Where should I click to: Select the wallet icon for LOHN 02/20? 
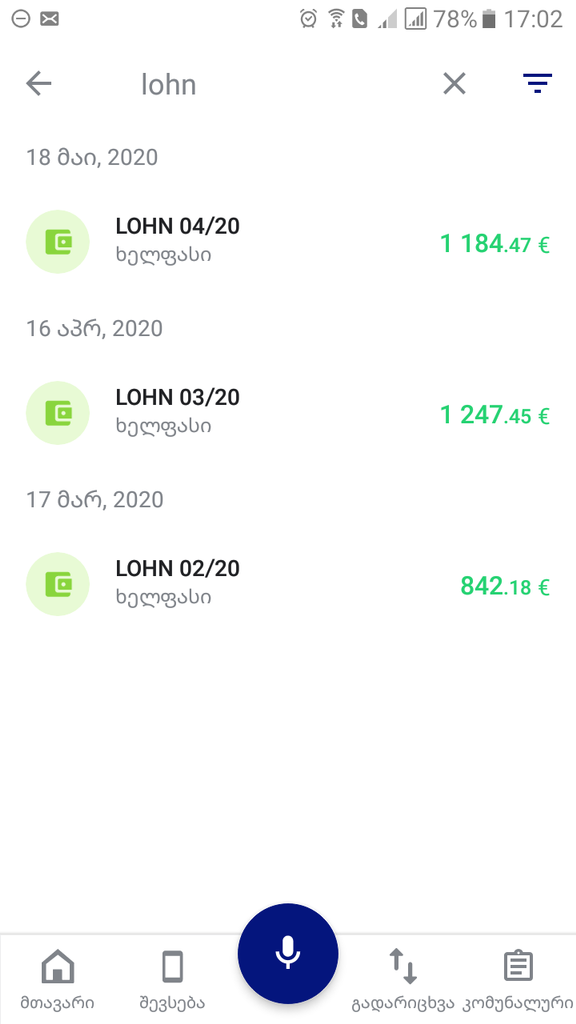pos(57,584)
